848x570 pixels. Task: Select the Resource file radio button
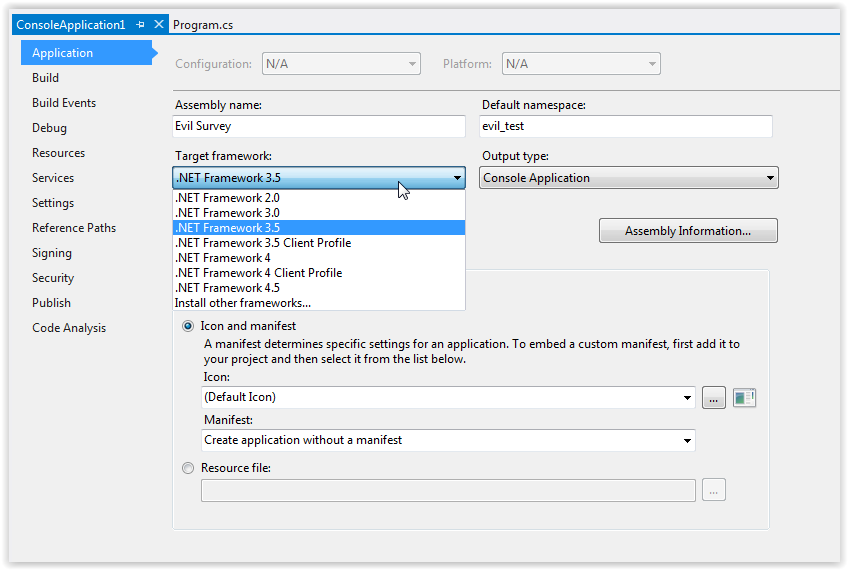click(x=188, y=468)
